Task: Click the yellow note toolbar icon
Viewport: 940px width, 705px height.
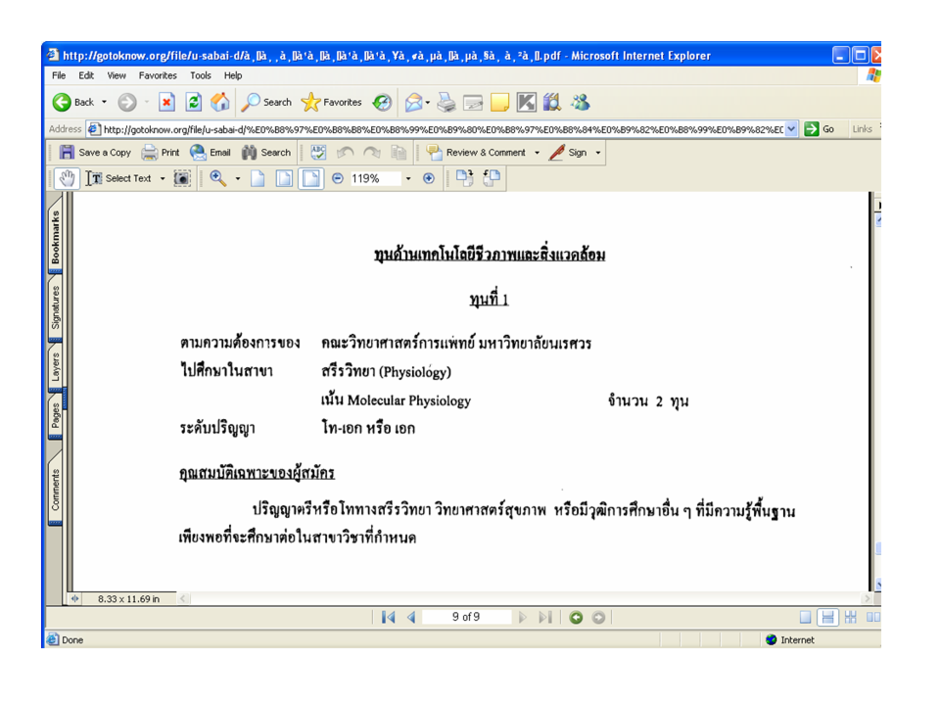Action: pyautogui.click(x=499, y=103)
